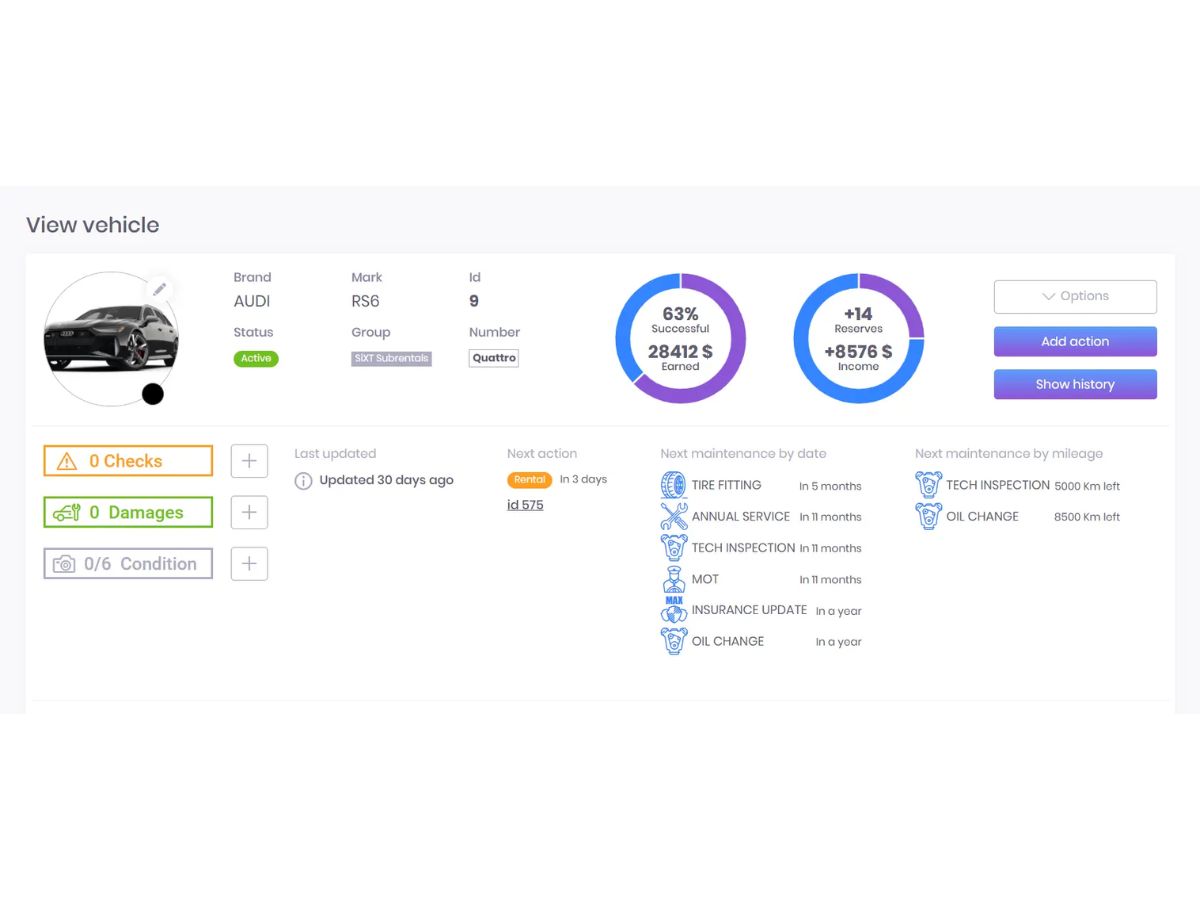The image size is (1200, 900).
Task: Click the pencil edit icon on vehicle photo
Action: 159,289
